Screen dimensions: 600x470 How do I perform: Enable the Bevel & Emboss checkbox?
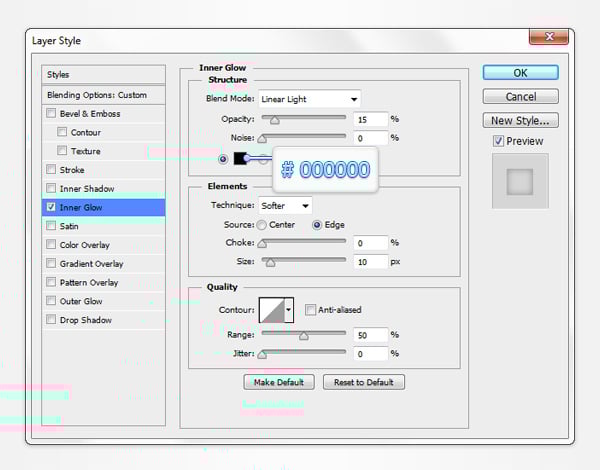[51, 114]
